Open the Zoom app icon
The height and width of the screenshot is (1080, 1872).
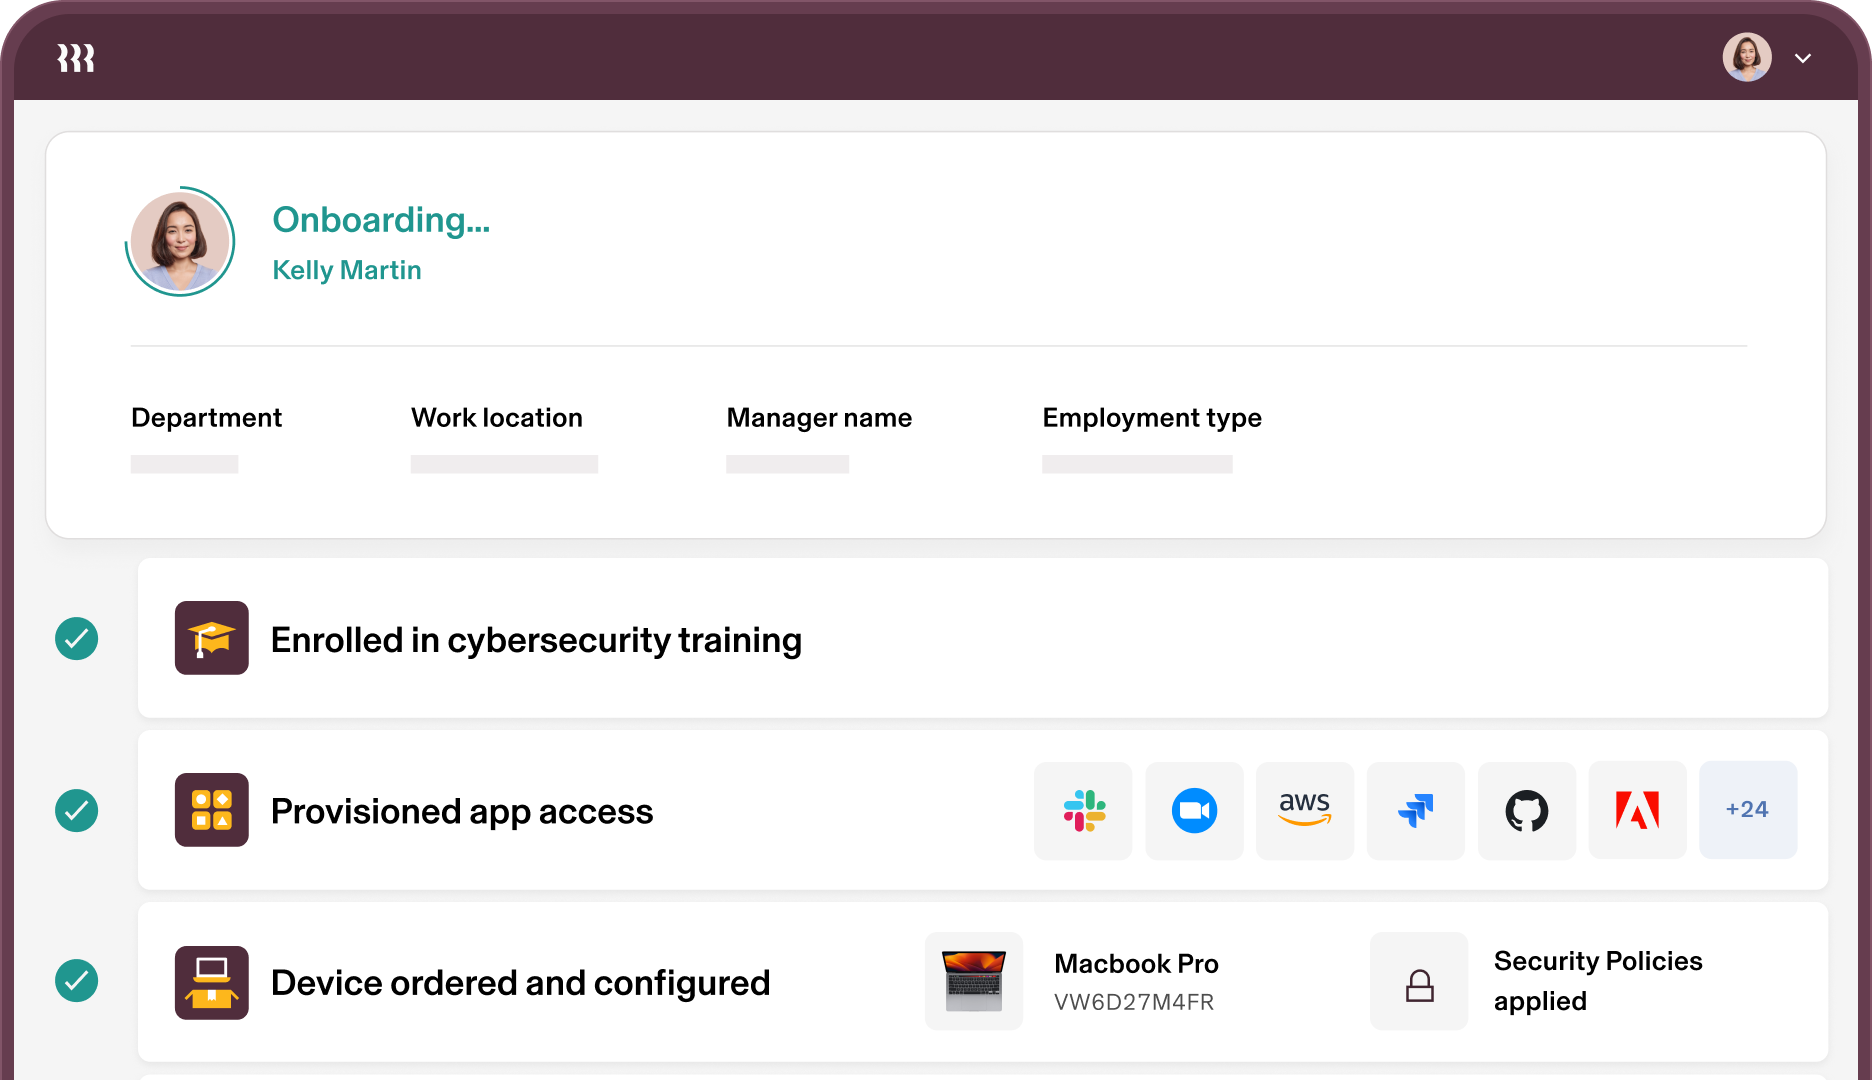[x=1194, y=810]
